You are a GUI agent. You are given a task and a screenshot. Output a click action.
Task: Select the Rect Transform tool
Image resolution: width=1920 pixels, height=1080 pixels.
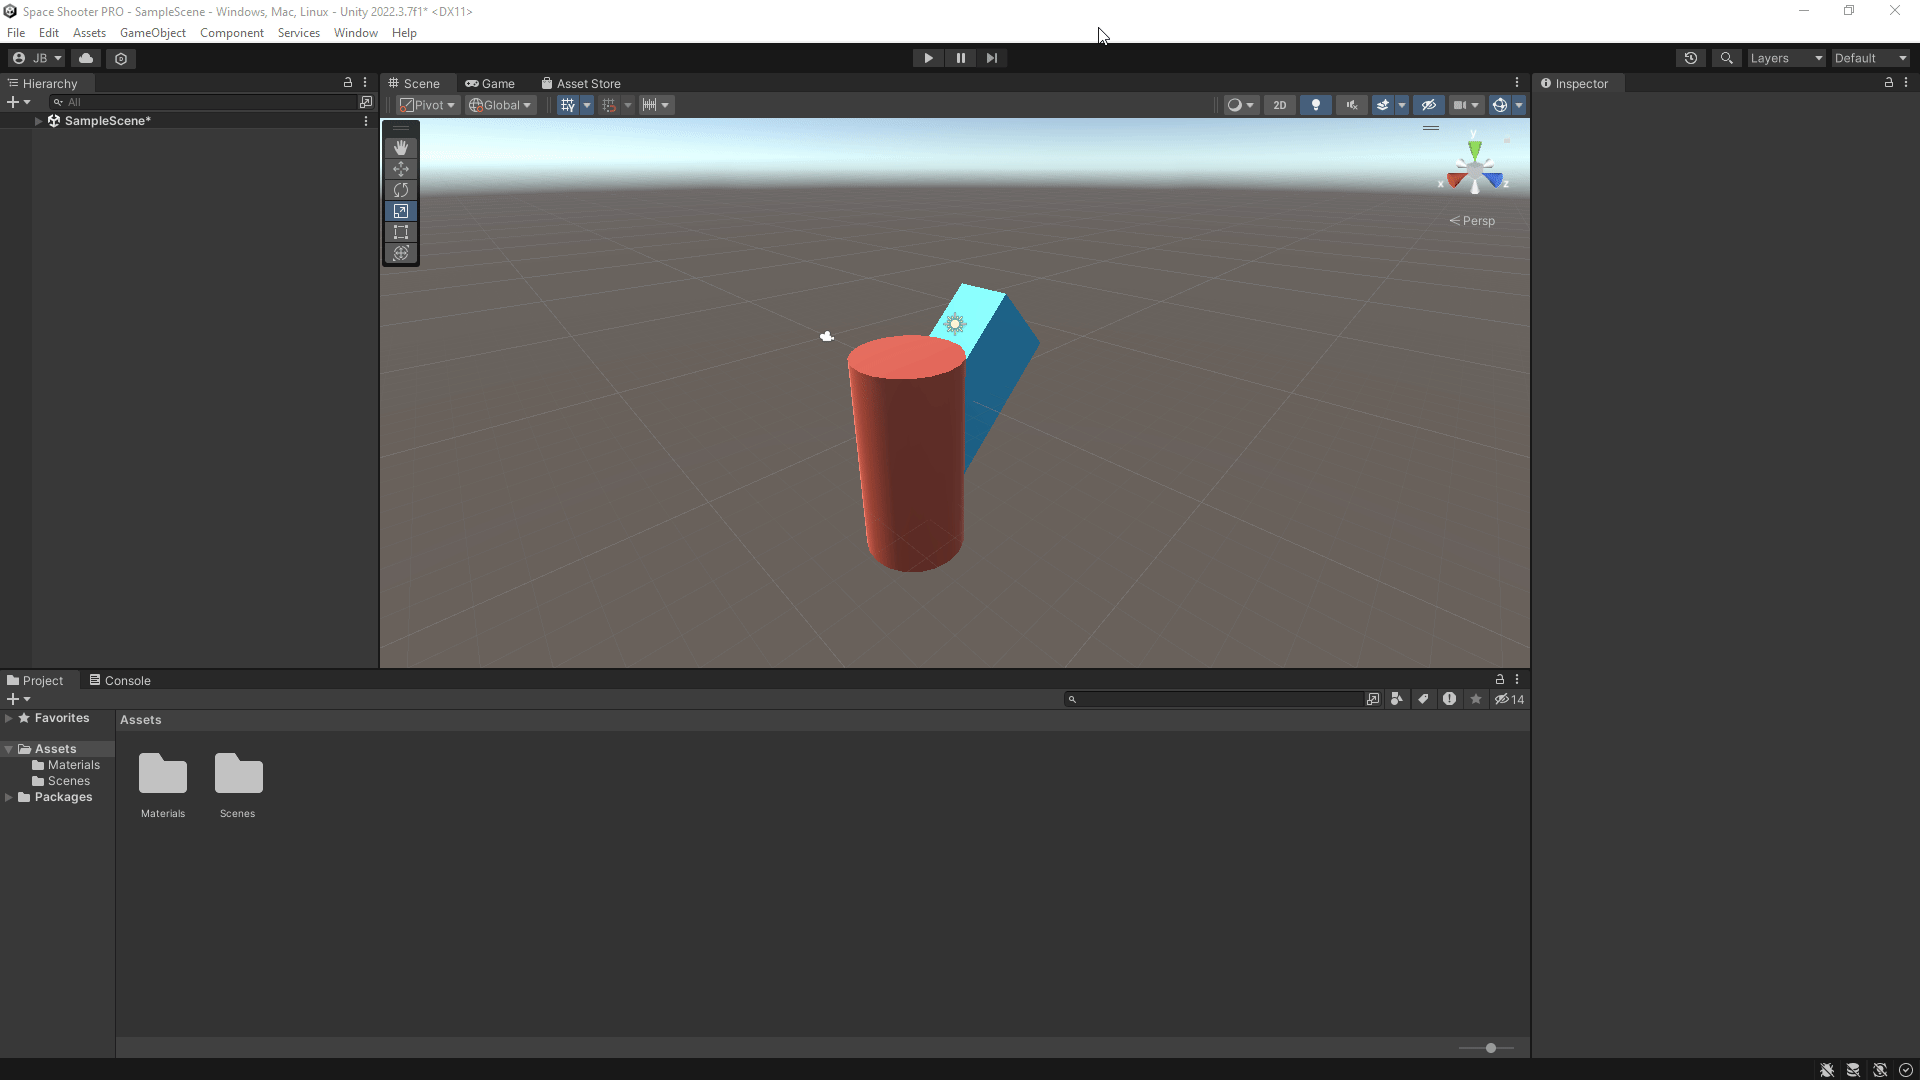pos(401,232)
